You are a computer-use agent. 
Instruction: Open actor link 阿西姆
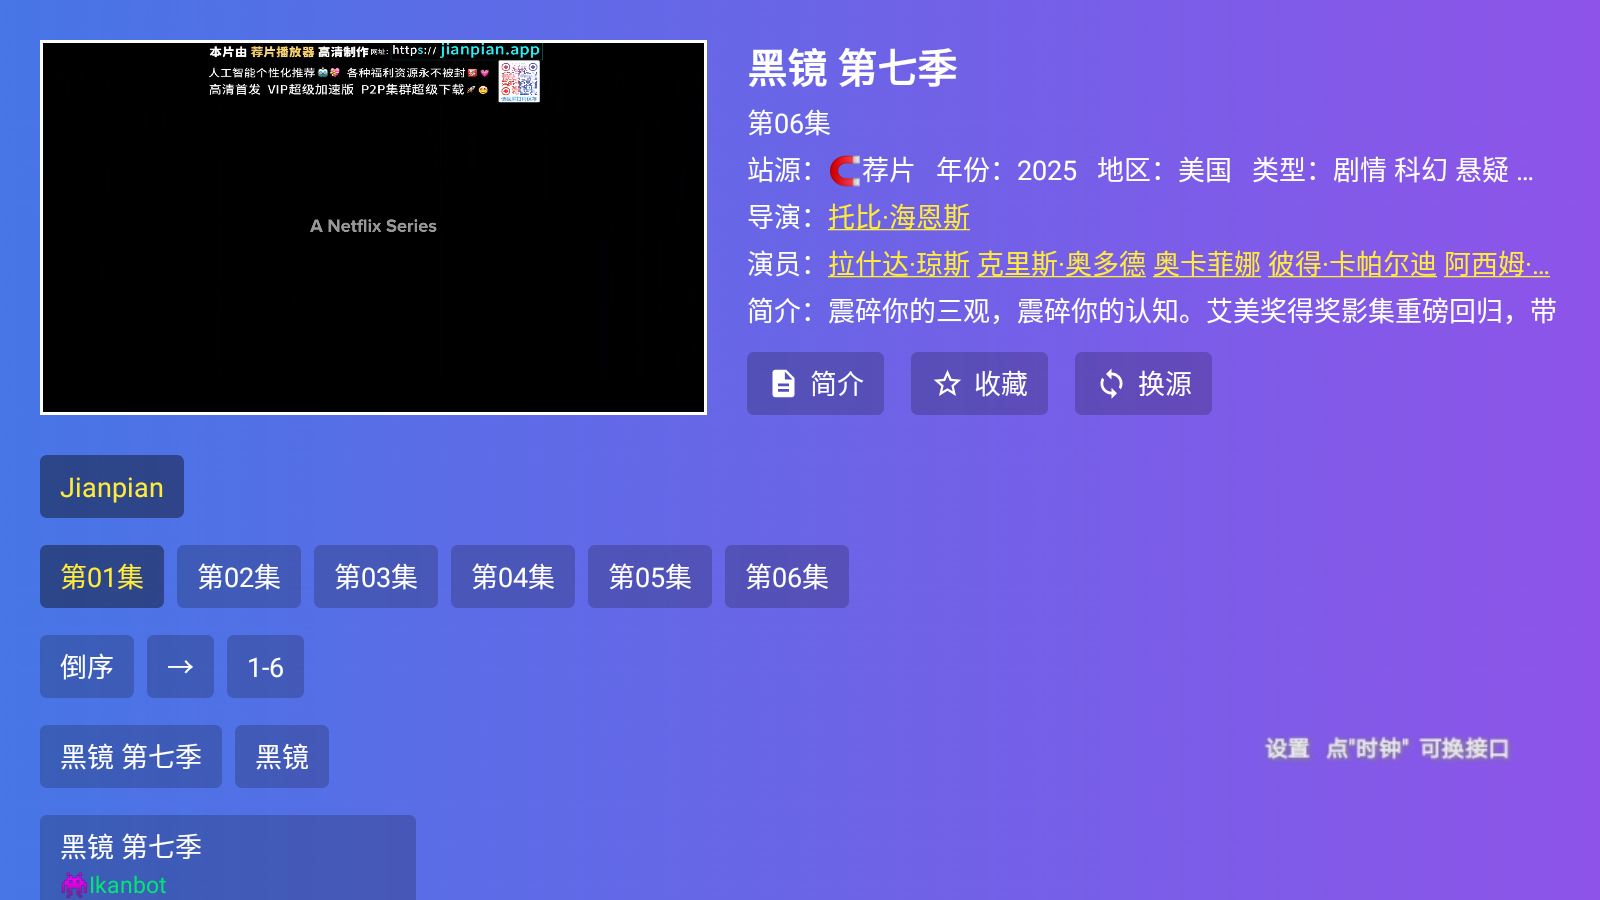[1497, 264]
